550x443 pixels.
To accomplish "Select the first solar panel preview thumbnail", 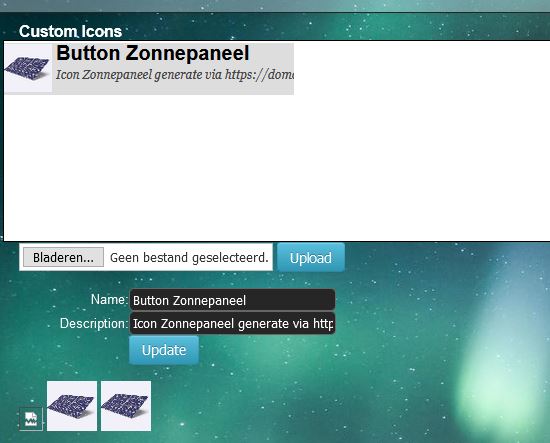I will 72,406.
